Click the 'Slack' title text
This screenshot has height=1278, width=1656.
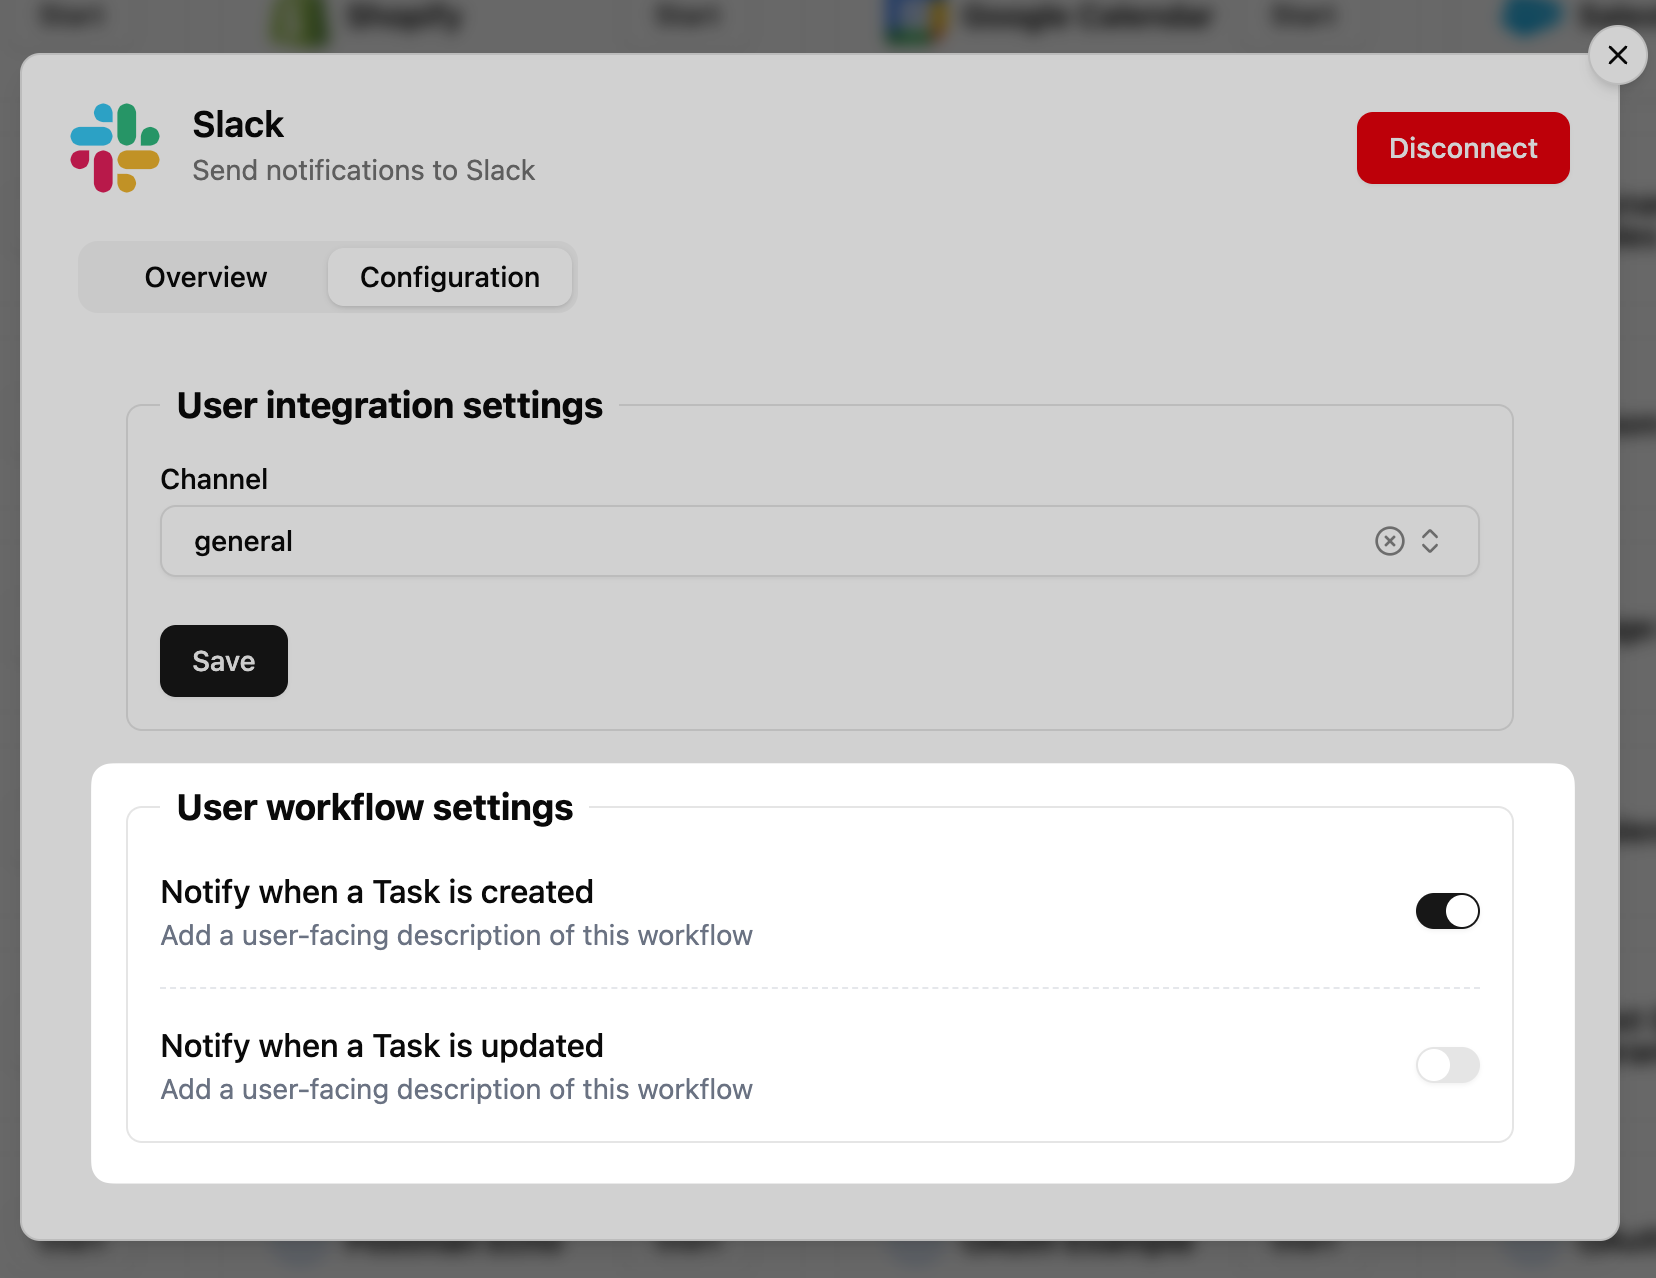pos(238,125)
